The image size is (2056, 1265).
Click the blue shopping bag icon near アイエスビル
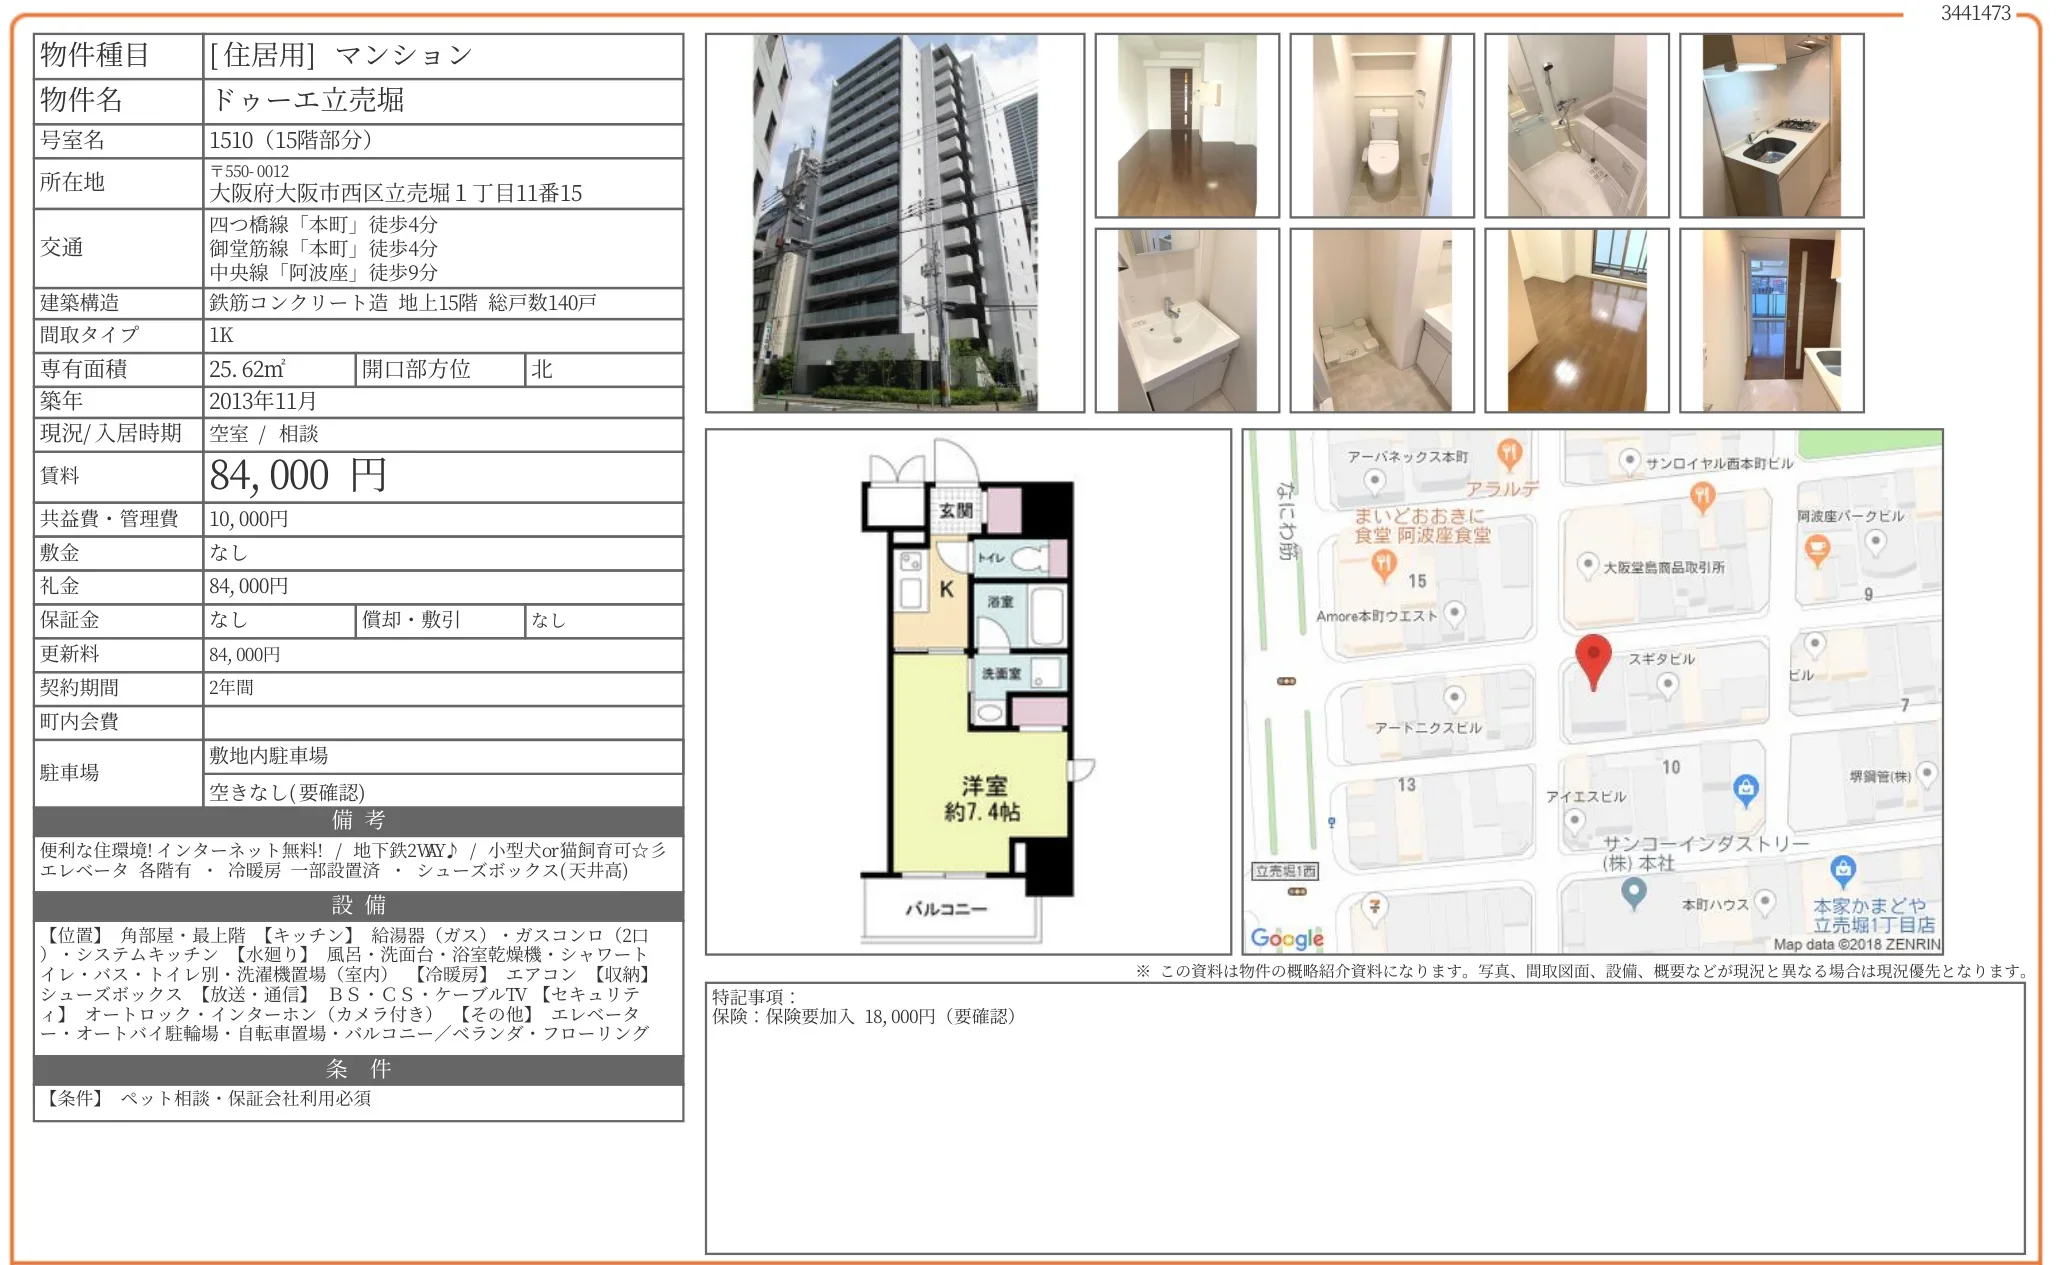click(1745, 788)
